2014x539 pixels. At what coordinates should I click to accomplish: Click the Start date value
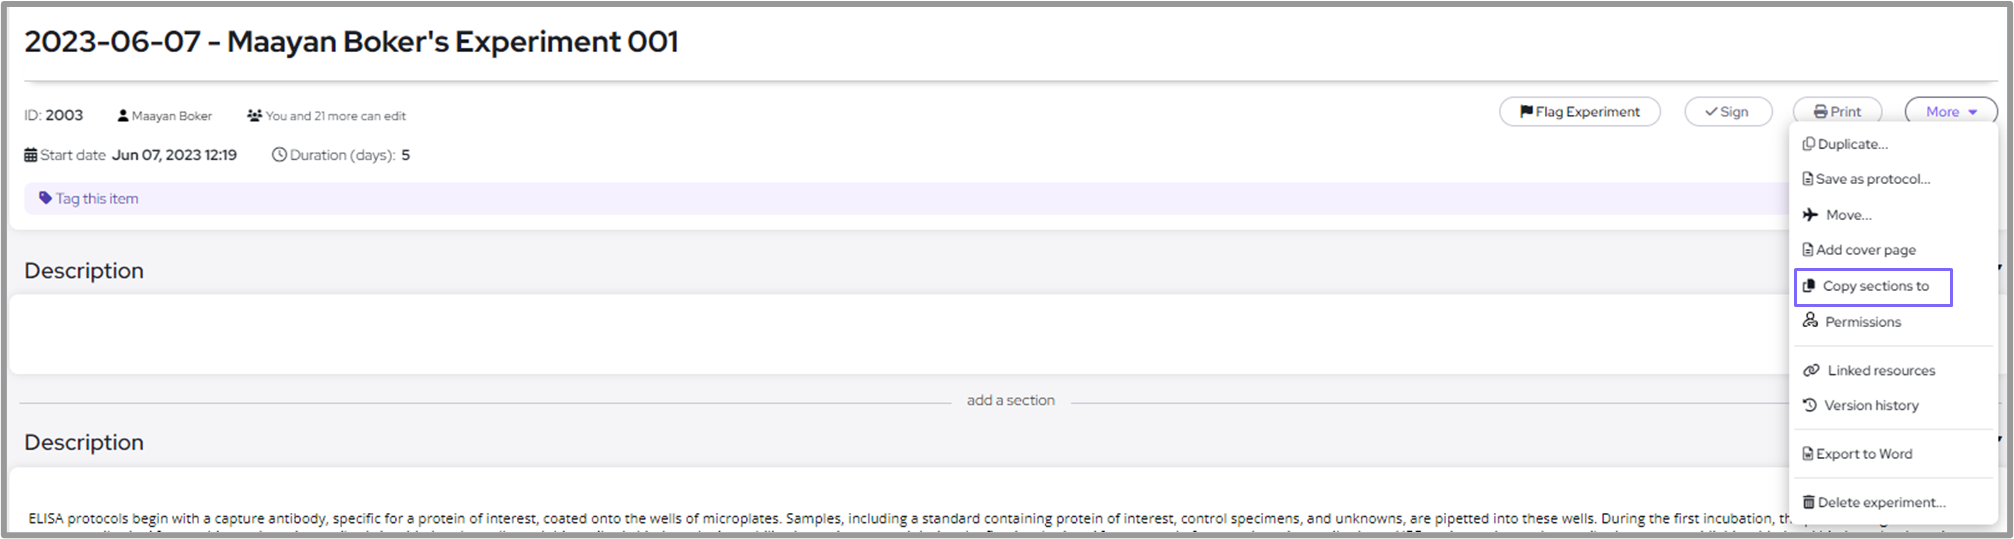point(174,155)
